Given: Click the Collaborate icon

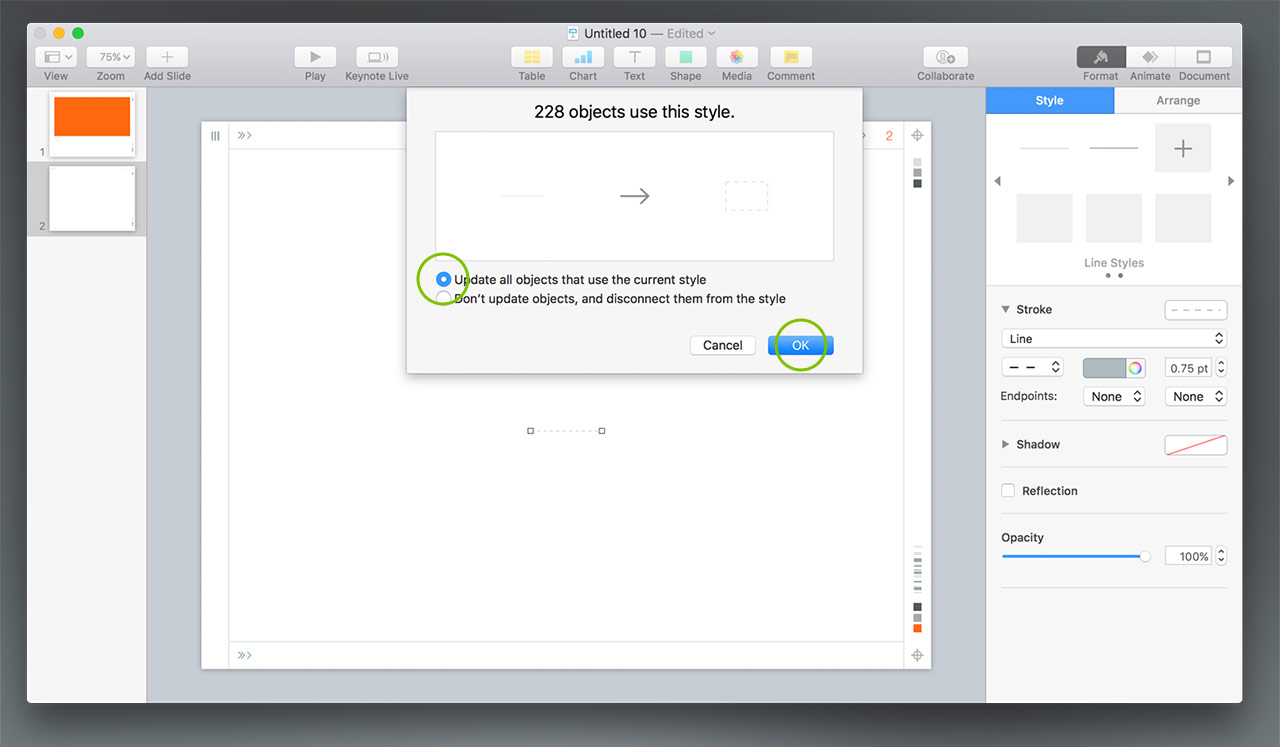Looking at the screenshot, I should point(945,57).
